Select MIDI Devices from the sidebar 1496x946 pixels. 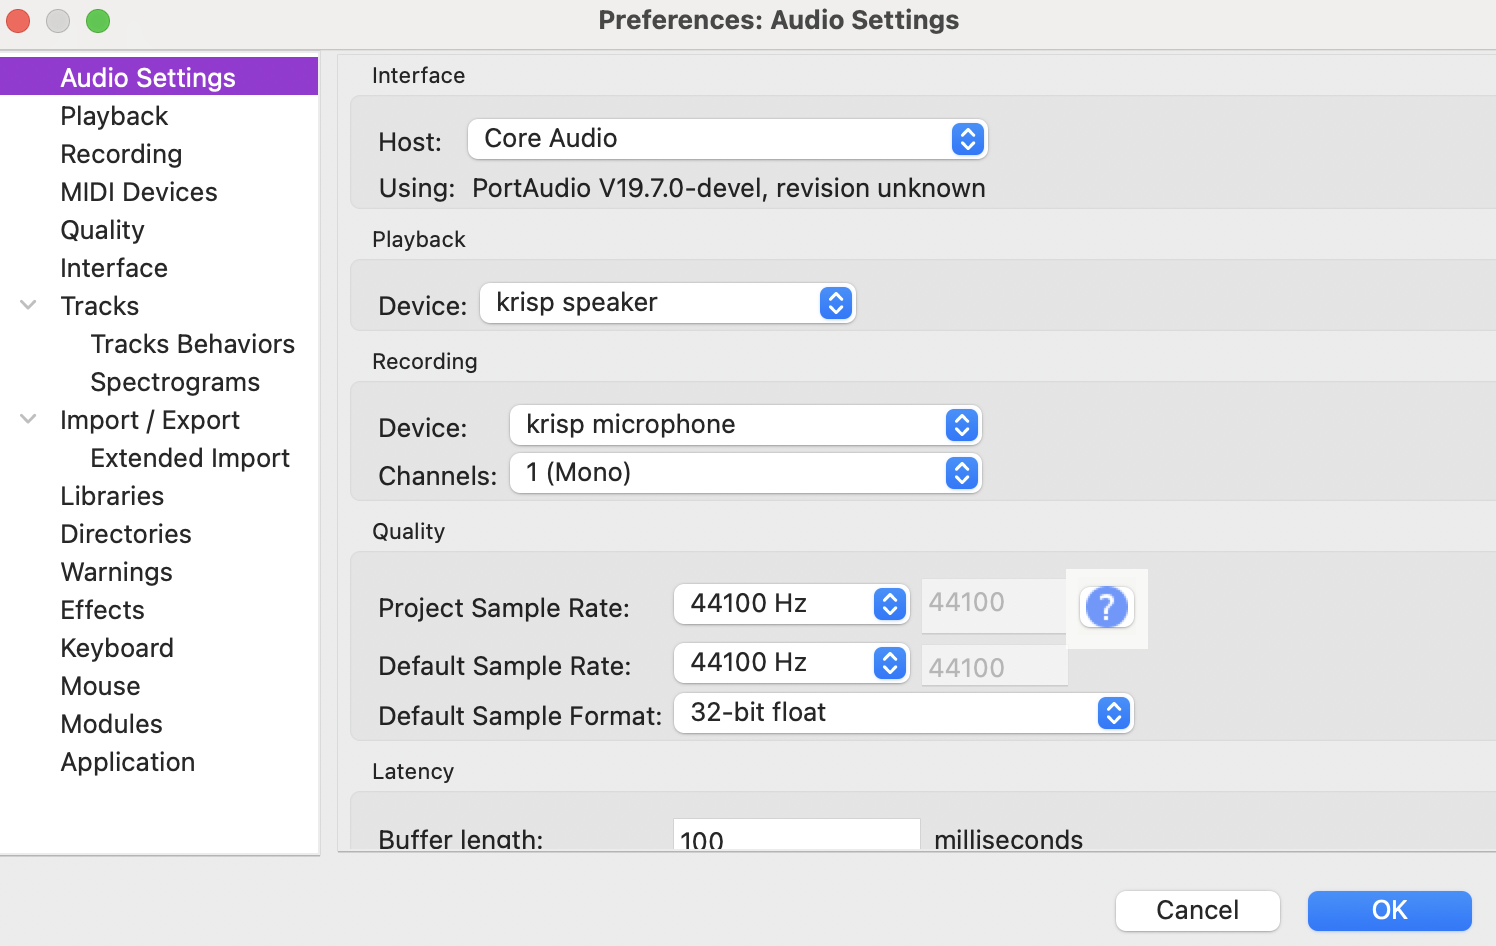point(138,191)
